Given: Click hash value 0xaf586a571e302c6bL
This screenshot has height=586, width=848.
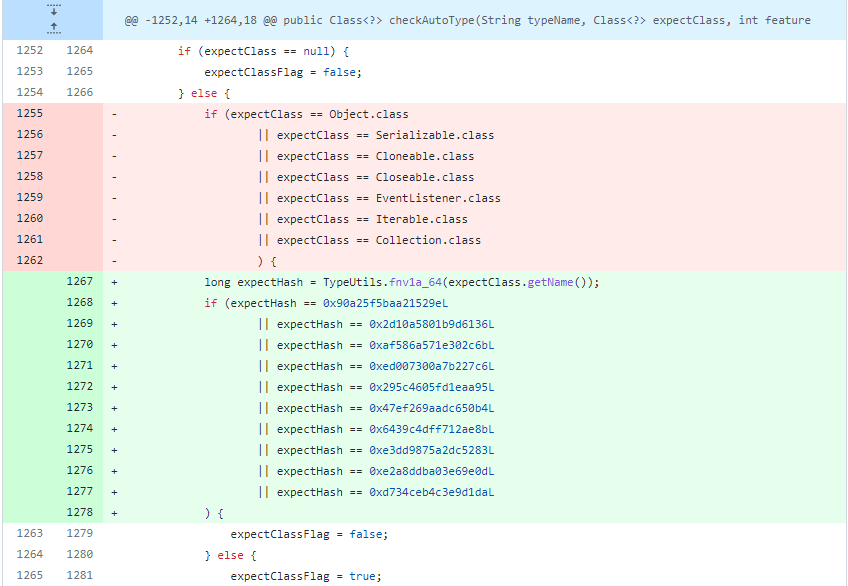Looking at the screenshot, I should 432,345.
